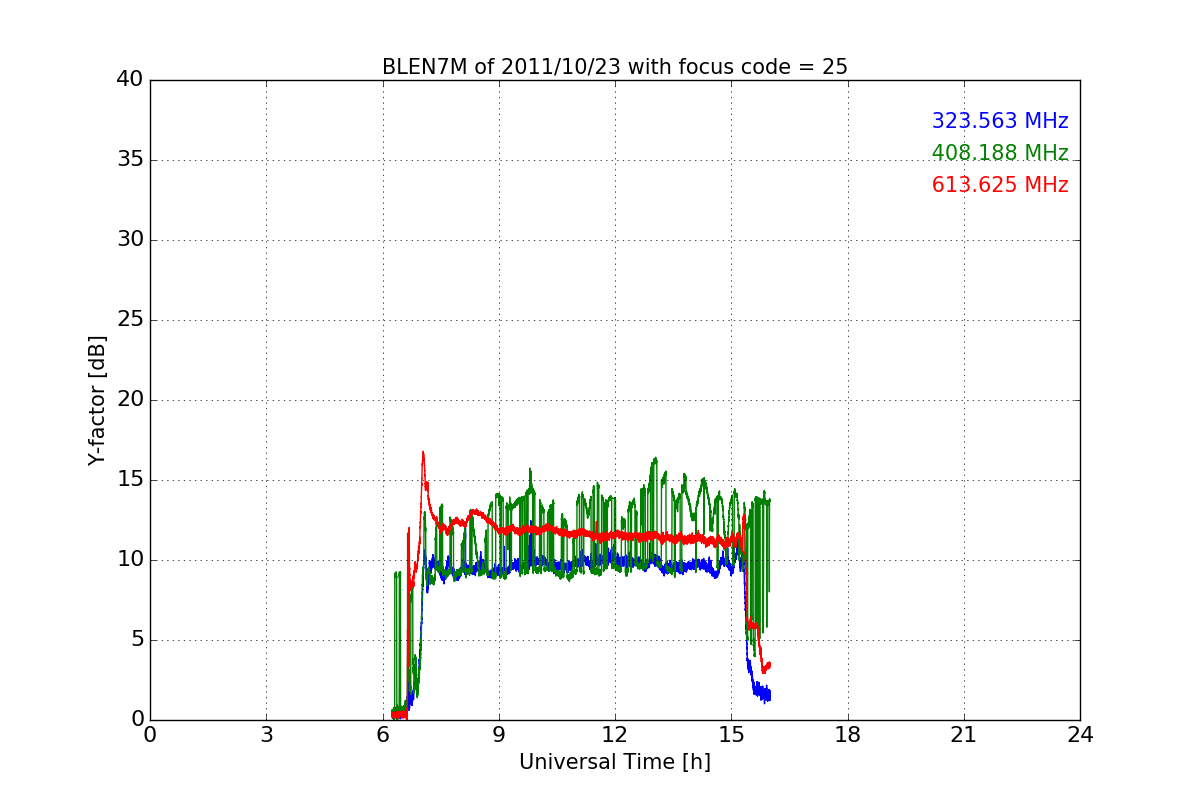Click the x-axis tick label 9

pyautogui.click(x=499, y=735)
